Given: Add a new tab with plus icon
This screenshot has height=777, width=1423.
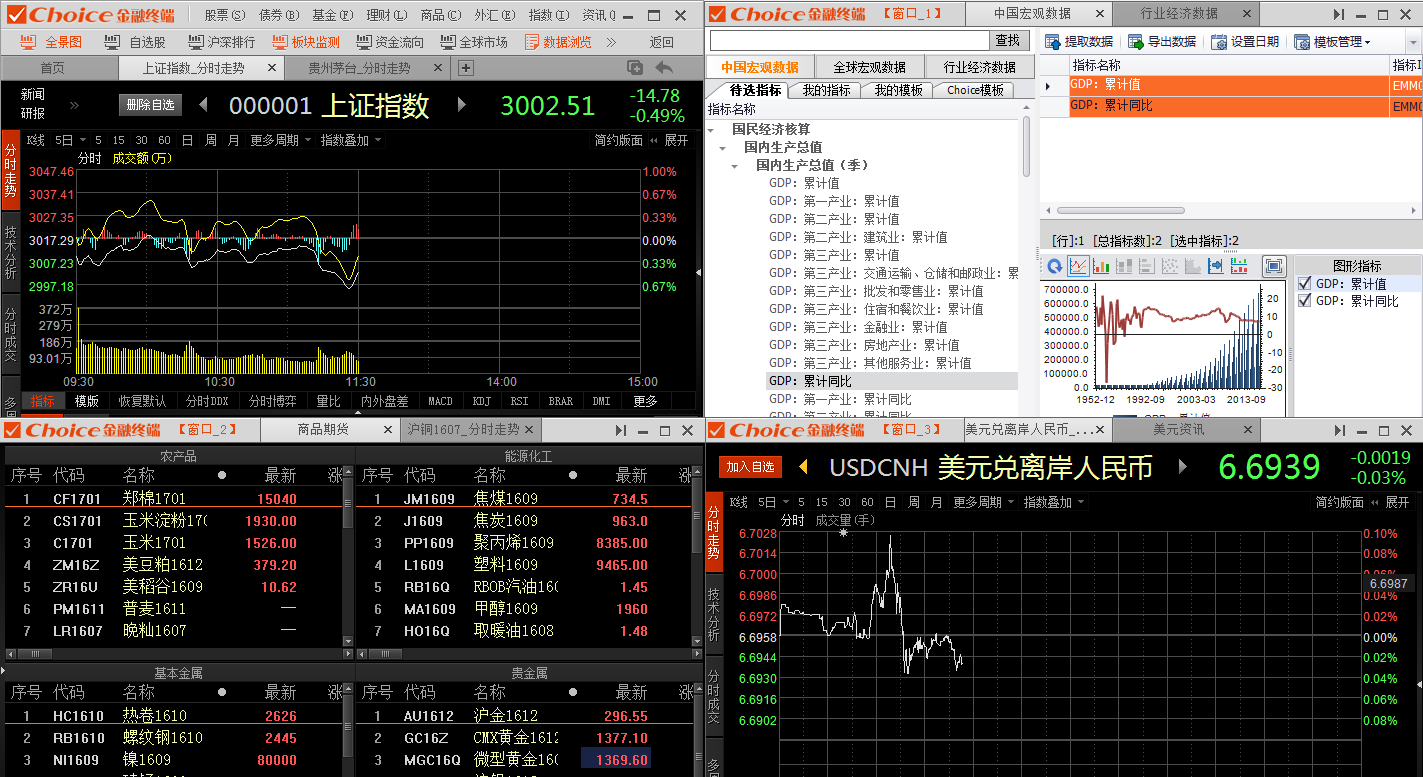Looking at the screenshot, I should pyautogui.click(x=466, y=67).
